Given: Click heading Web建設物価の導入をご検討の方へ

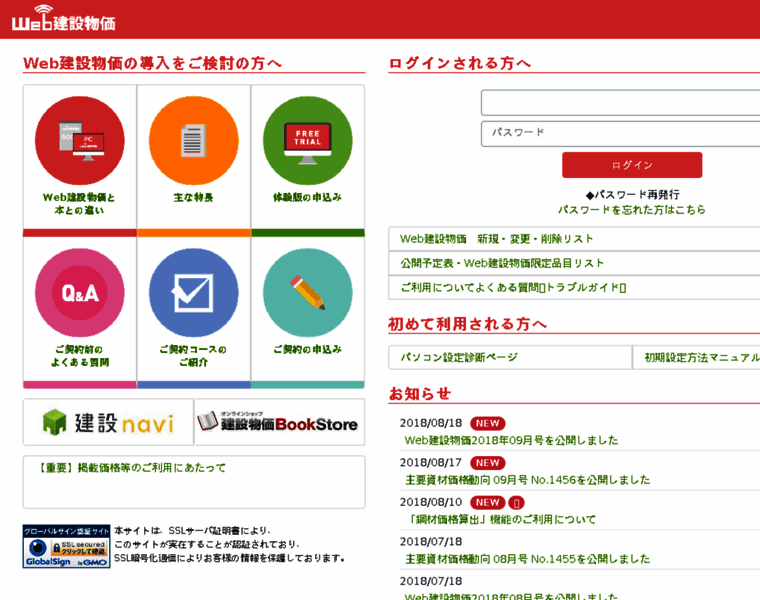Looking at the screenshot, I should click(152, 63).
